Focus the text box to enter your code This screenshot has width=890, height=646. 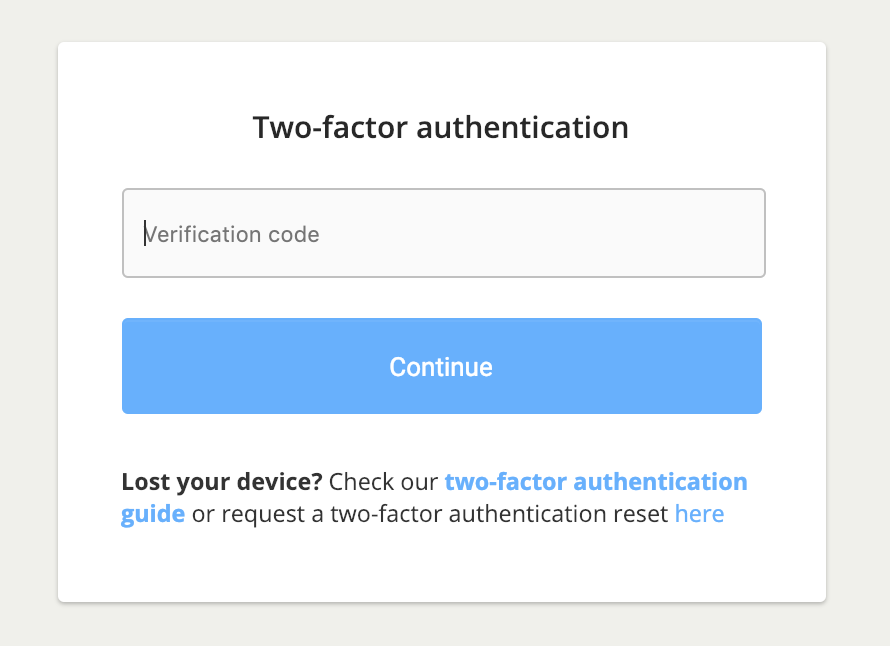tap(443, 233)
